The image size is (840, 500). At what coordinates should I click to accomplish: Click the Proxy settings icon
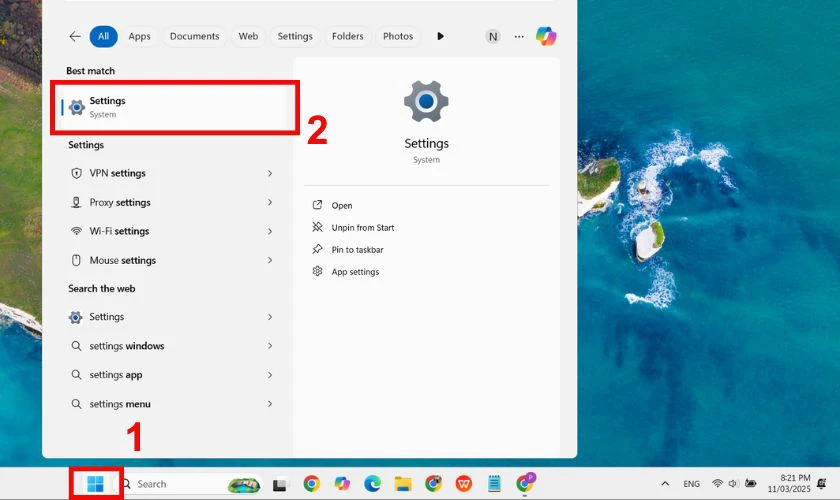pyautogui.click(x=76, y=202)
